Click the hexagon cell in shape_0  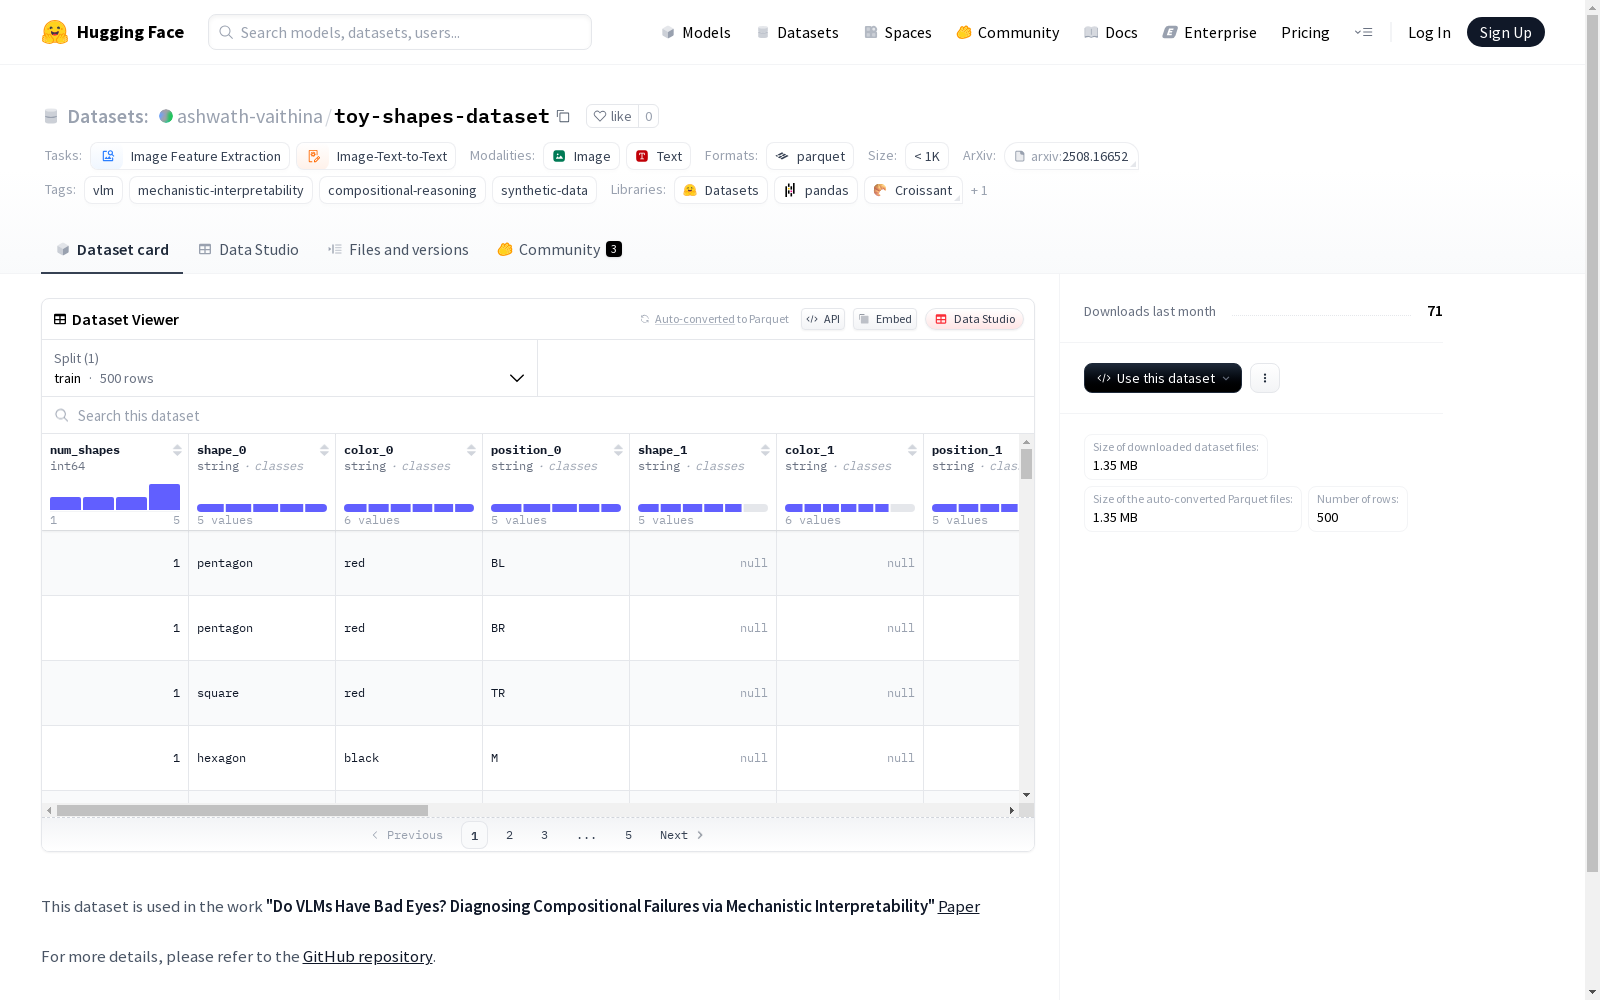tap(262, 758)
